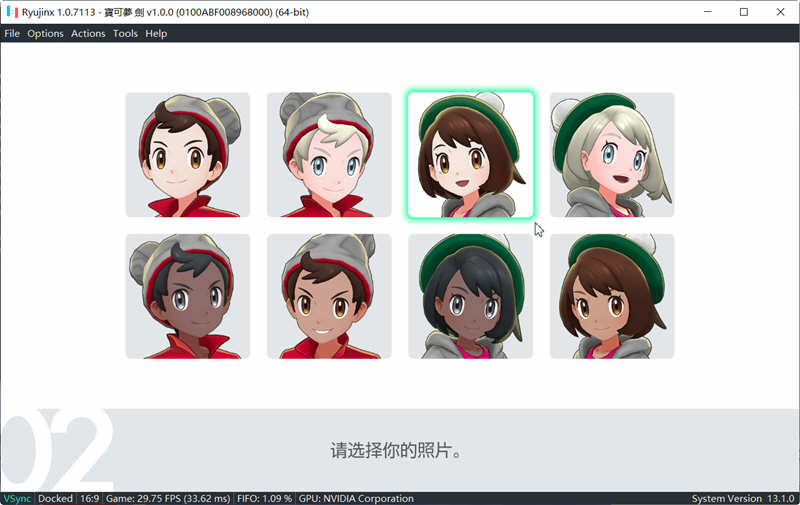Image resolution: width=800 pixels, height=505 pixels.
Task: Minimize the Ryujinx window
Action: click(708, 12)
